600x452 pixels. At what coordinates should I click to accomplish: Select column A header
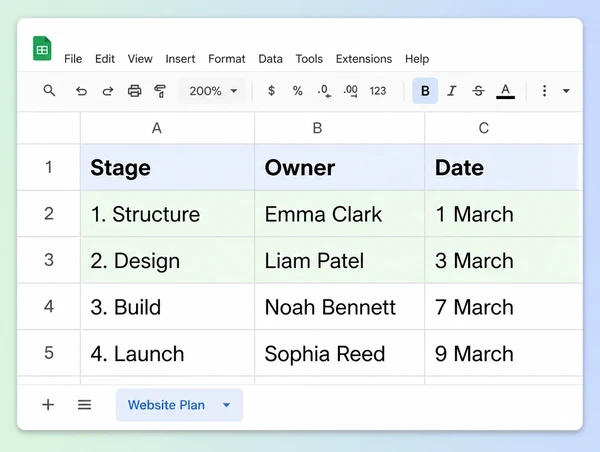click(168, 128)
